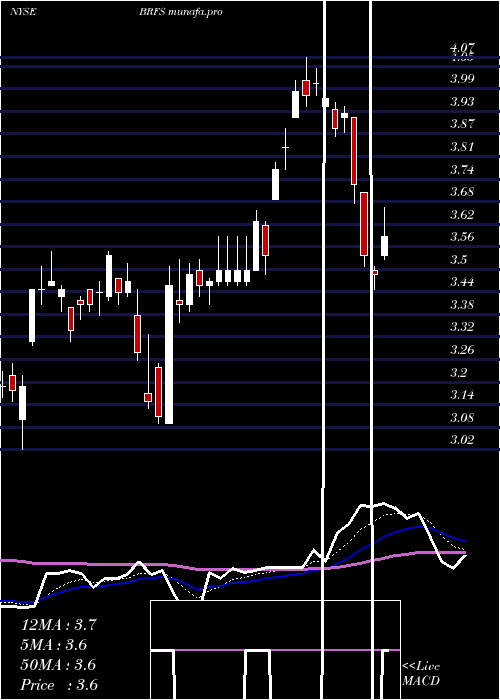Select the 3.02 price axis label

point(462,440)
